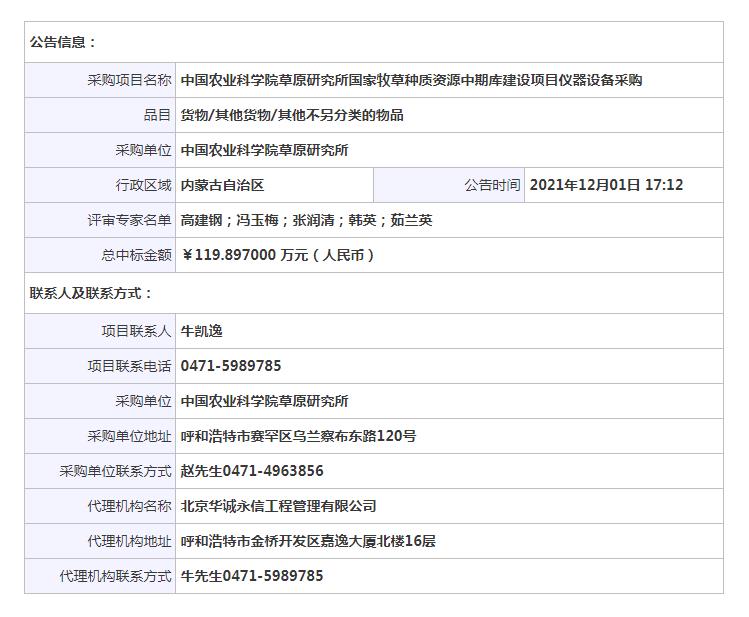Click the contact 赵先生0471-4963856

(x=252, y=471)
